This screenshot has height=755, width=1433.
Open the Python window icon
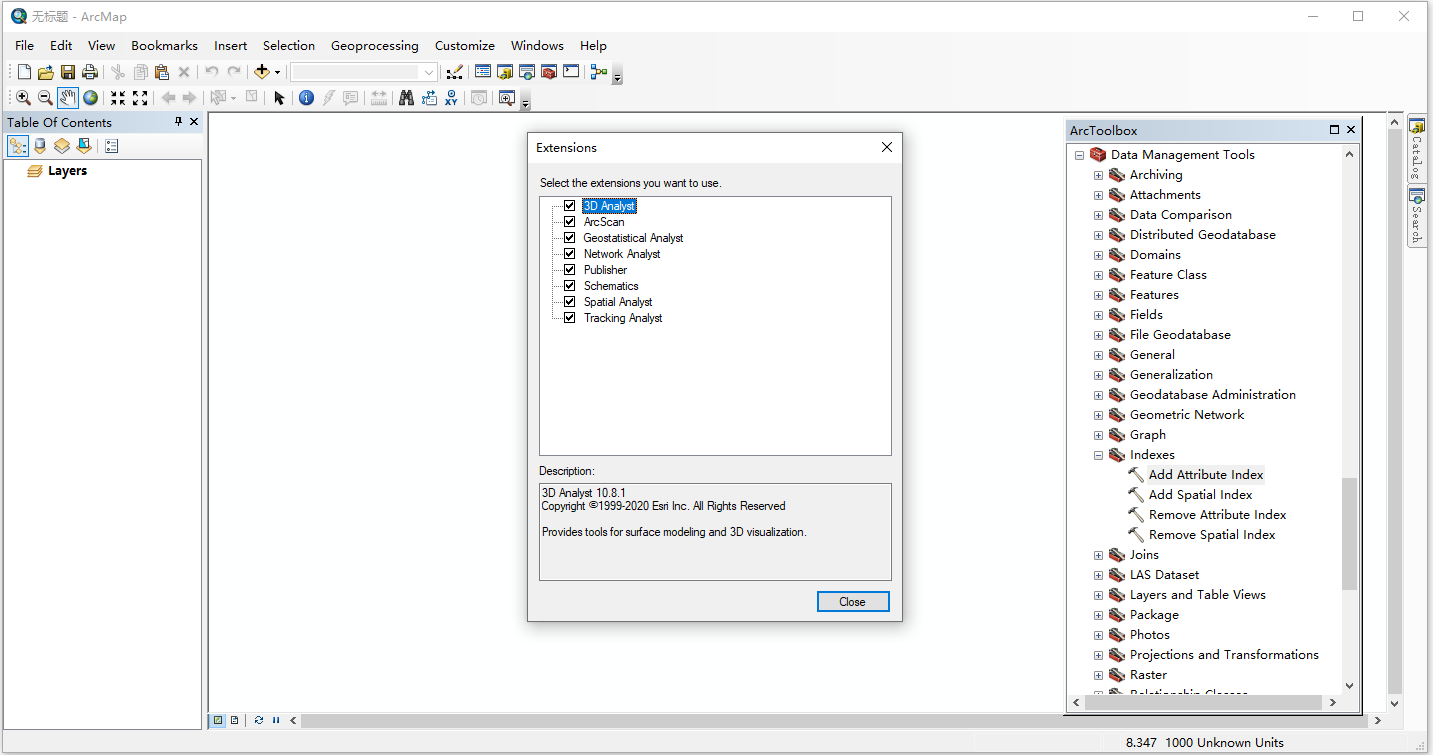pos(571,72)
